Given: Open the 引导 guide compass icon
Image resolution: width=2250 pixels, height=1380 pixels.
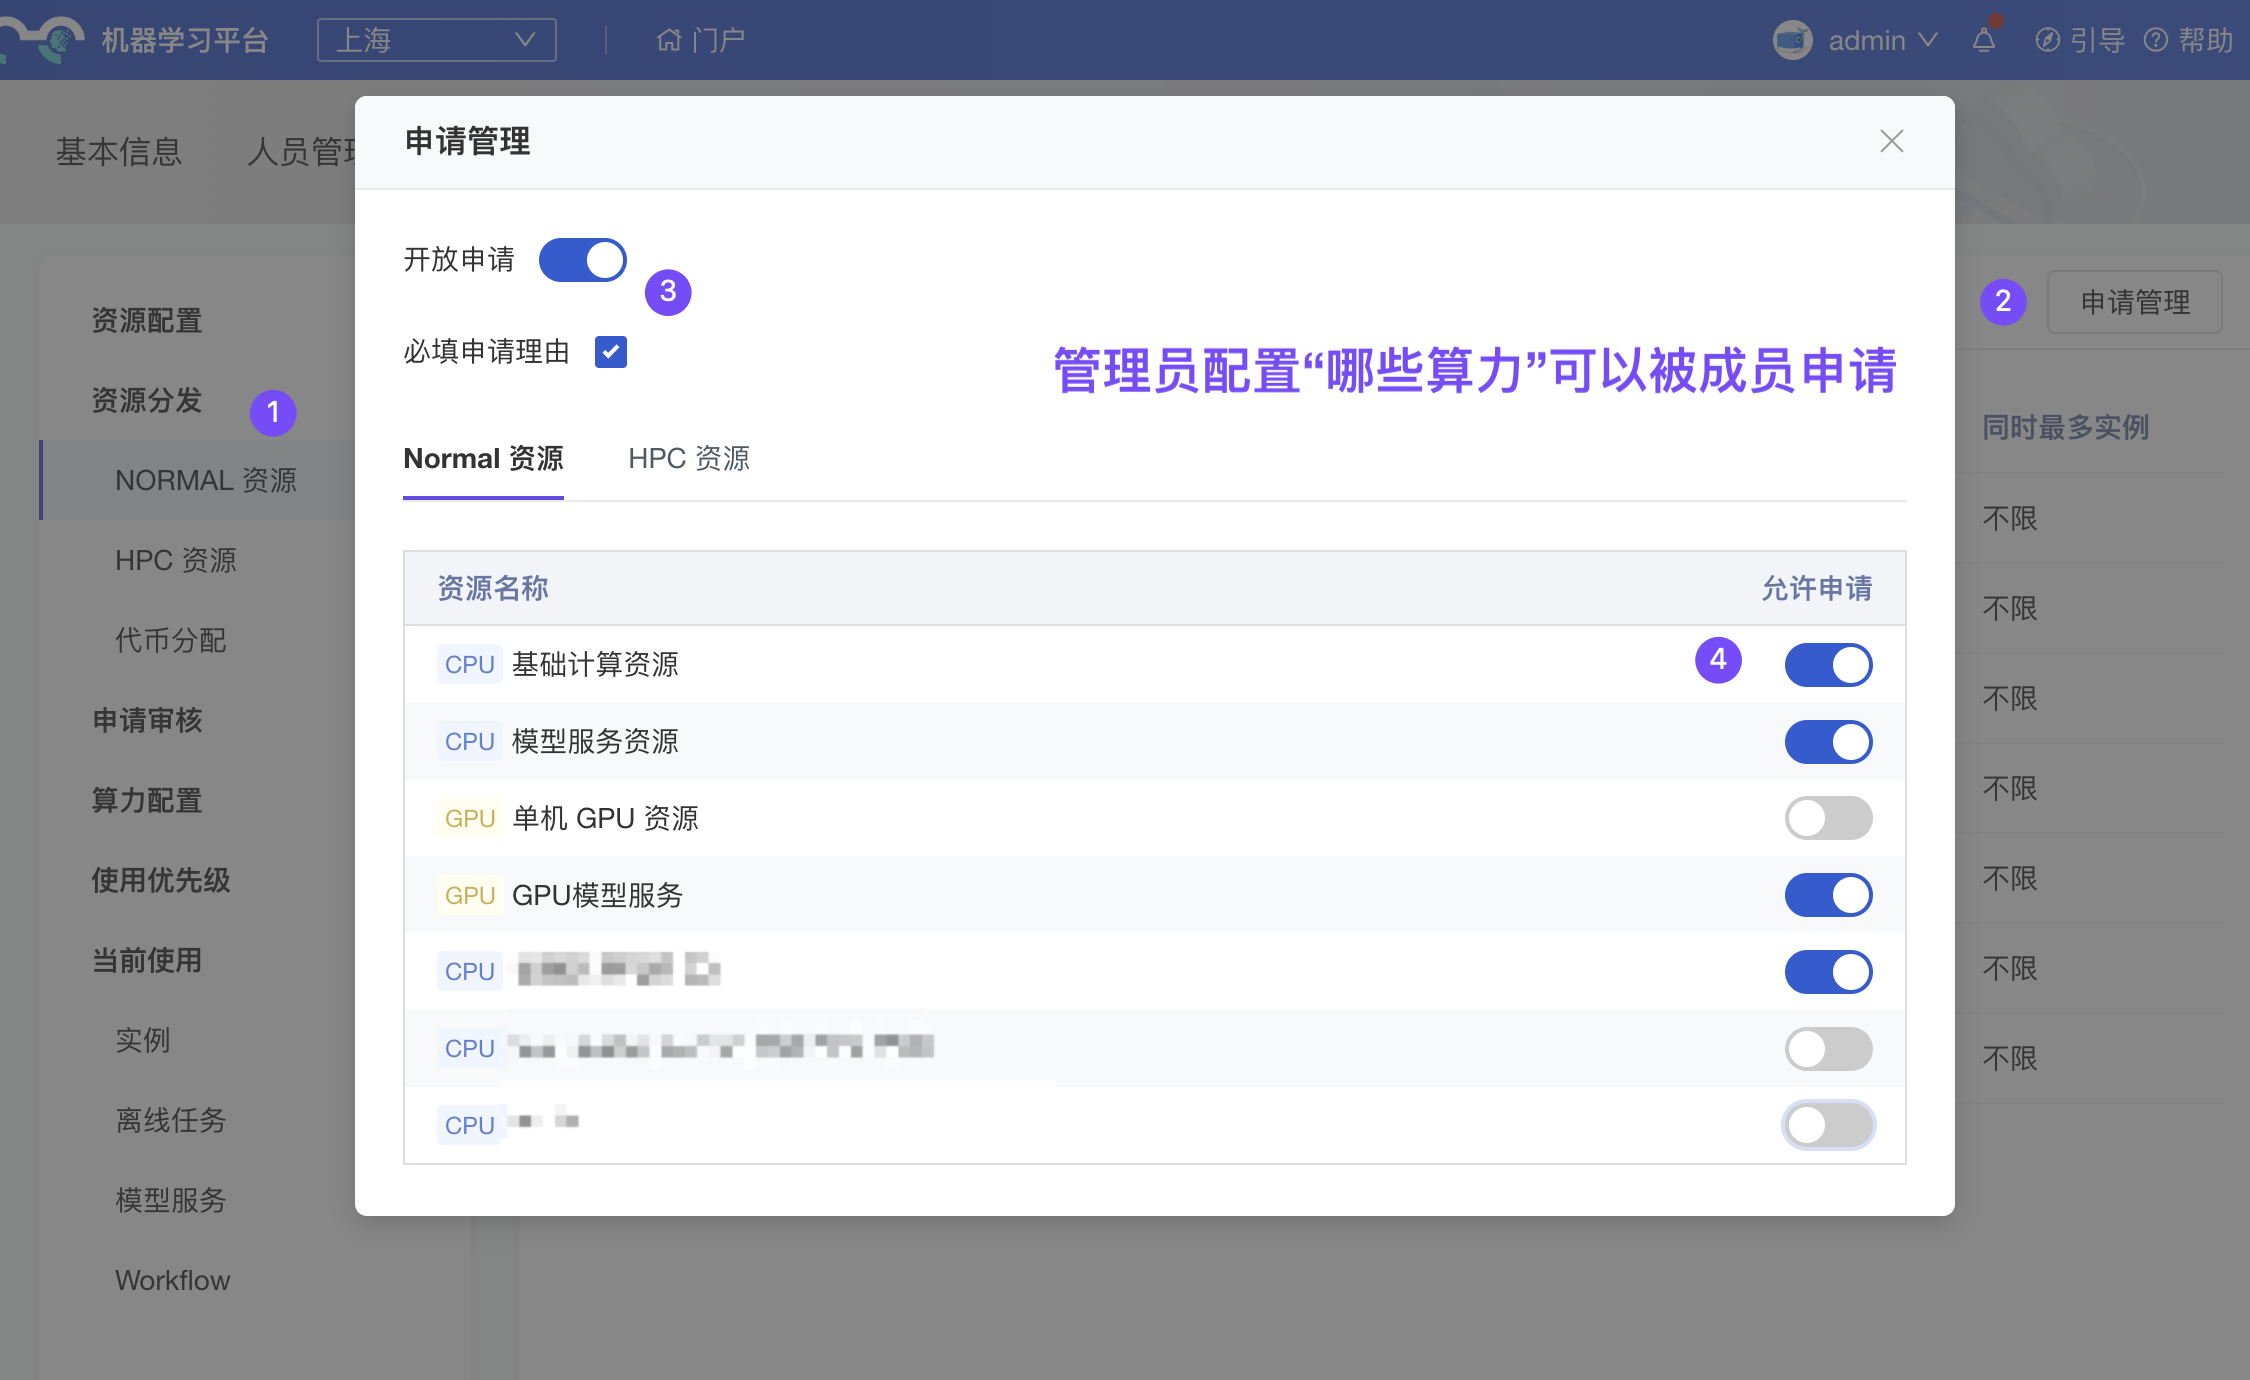Looking at the screenshot, I should [2047, 40].
